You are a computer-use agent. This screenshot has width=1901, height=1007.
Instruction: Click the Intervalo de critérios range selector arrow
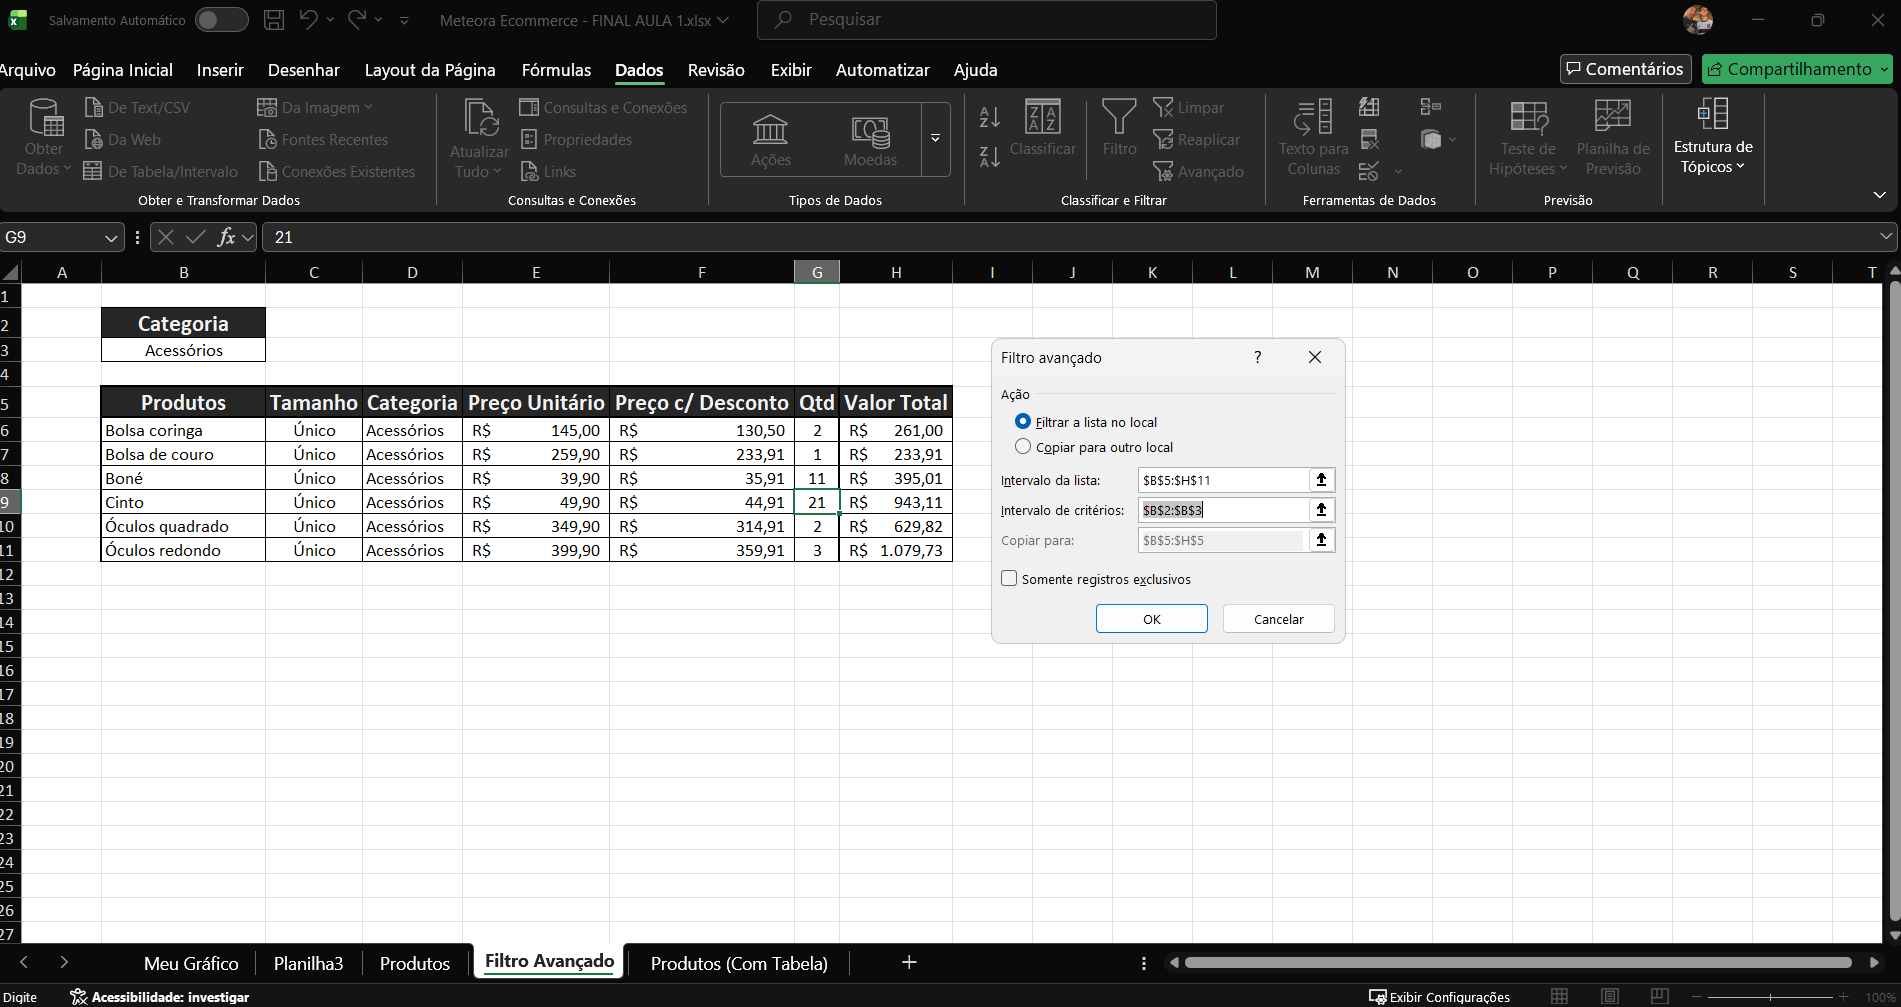(1321, 510)
